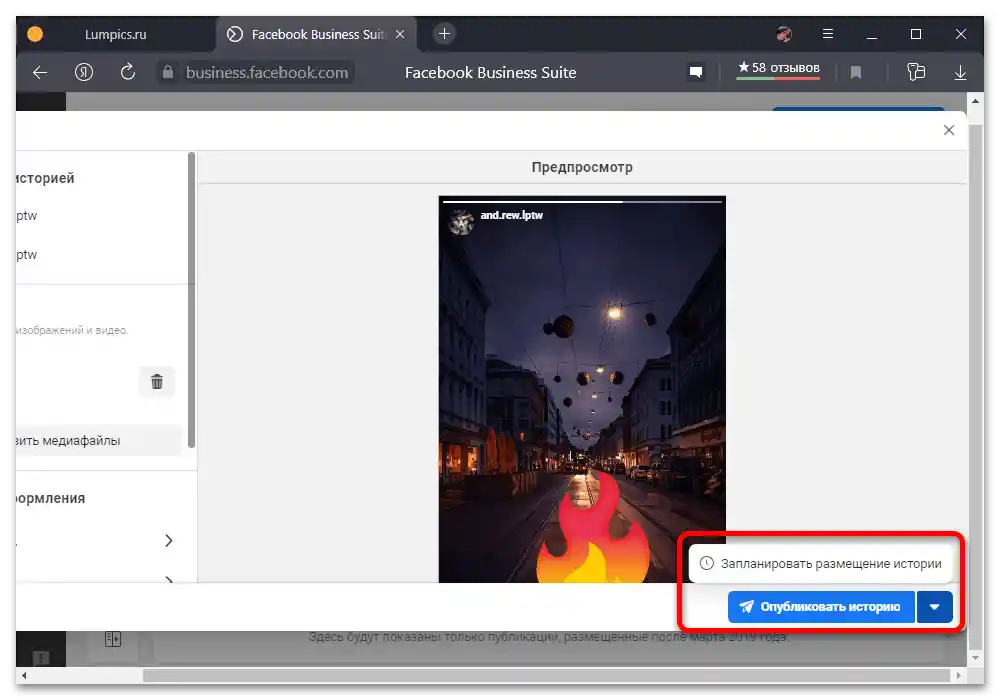The width and height of the screenshot is (1000, 700).
Task: Click the trash icon to delete media
Action: 157,381
